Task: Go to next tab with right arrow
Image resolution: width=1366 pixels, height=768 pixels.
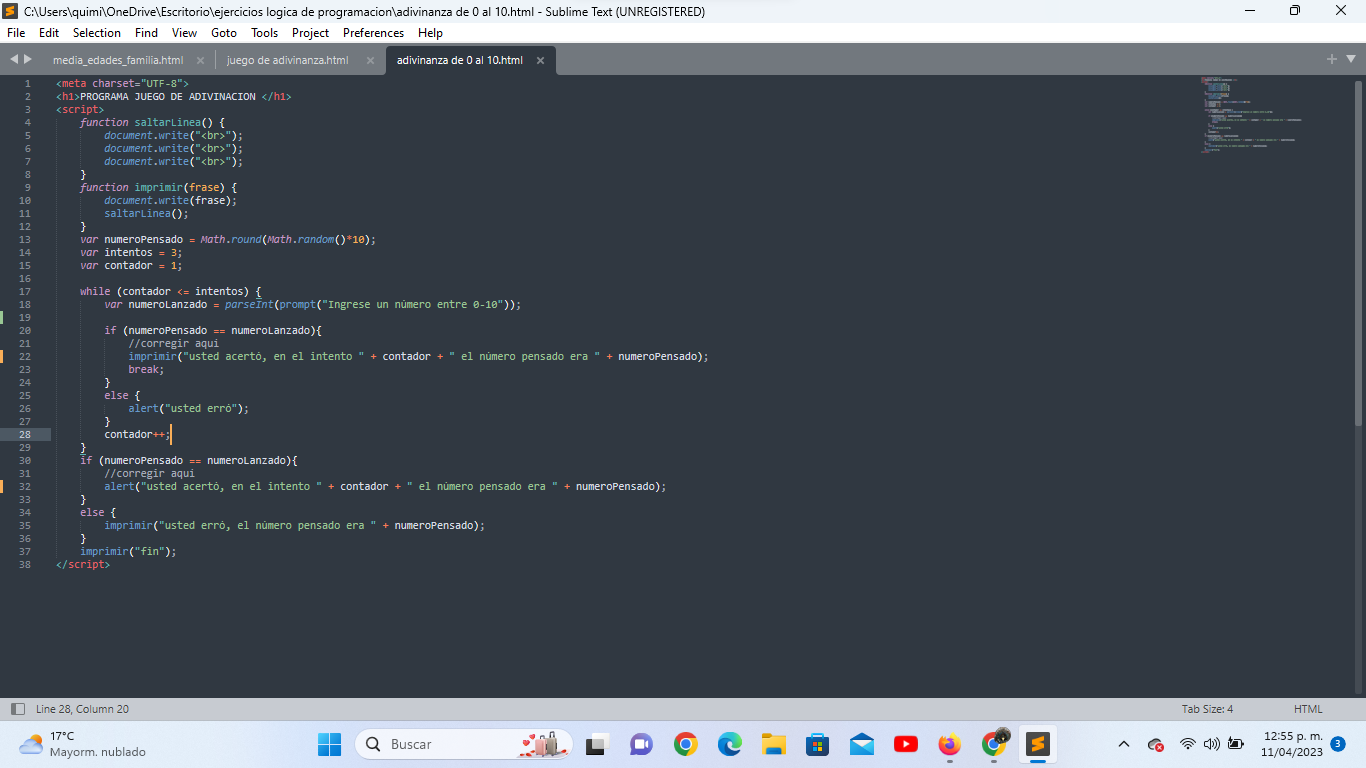Action: pos(28,60)
